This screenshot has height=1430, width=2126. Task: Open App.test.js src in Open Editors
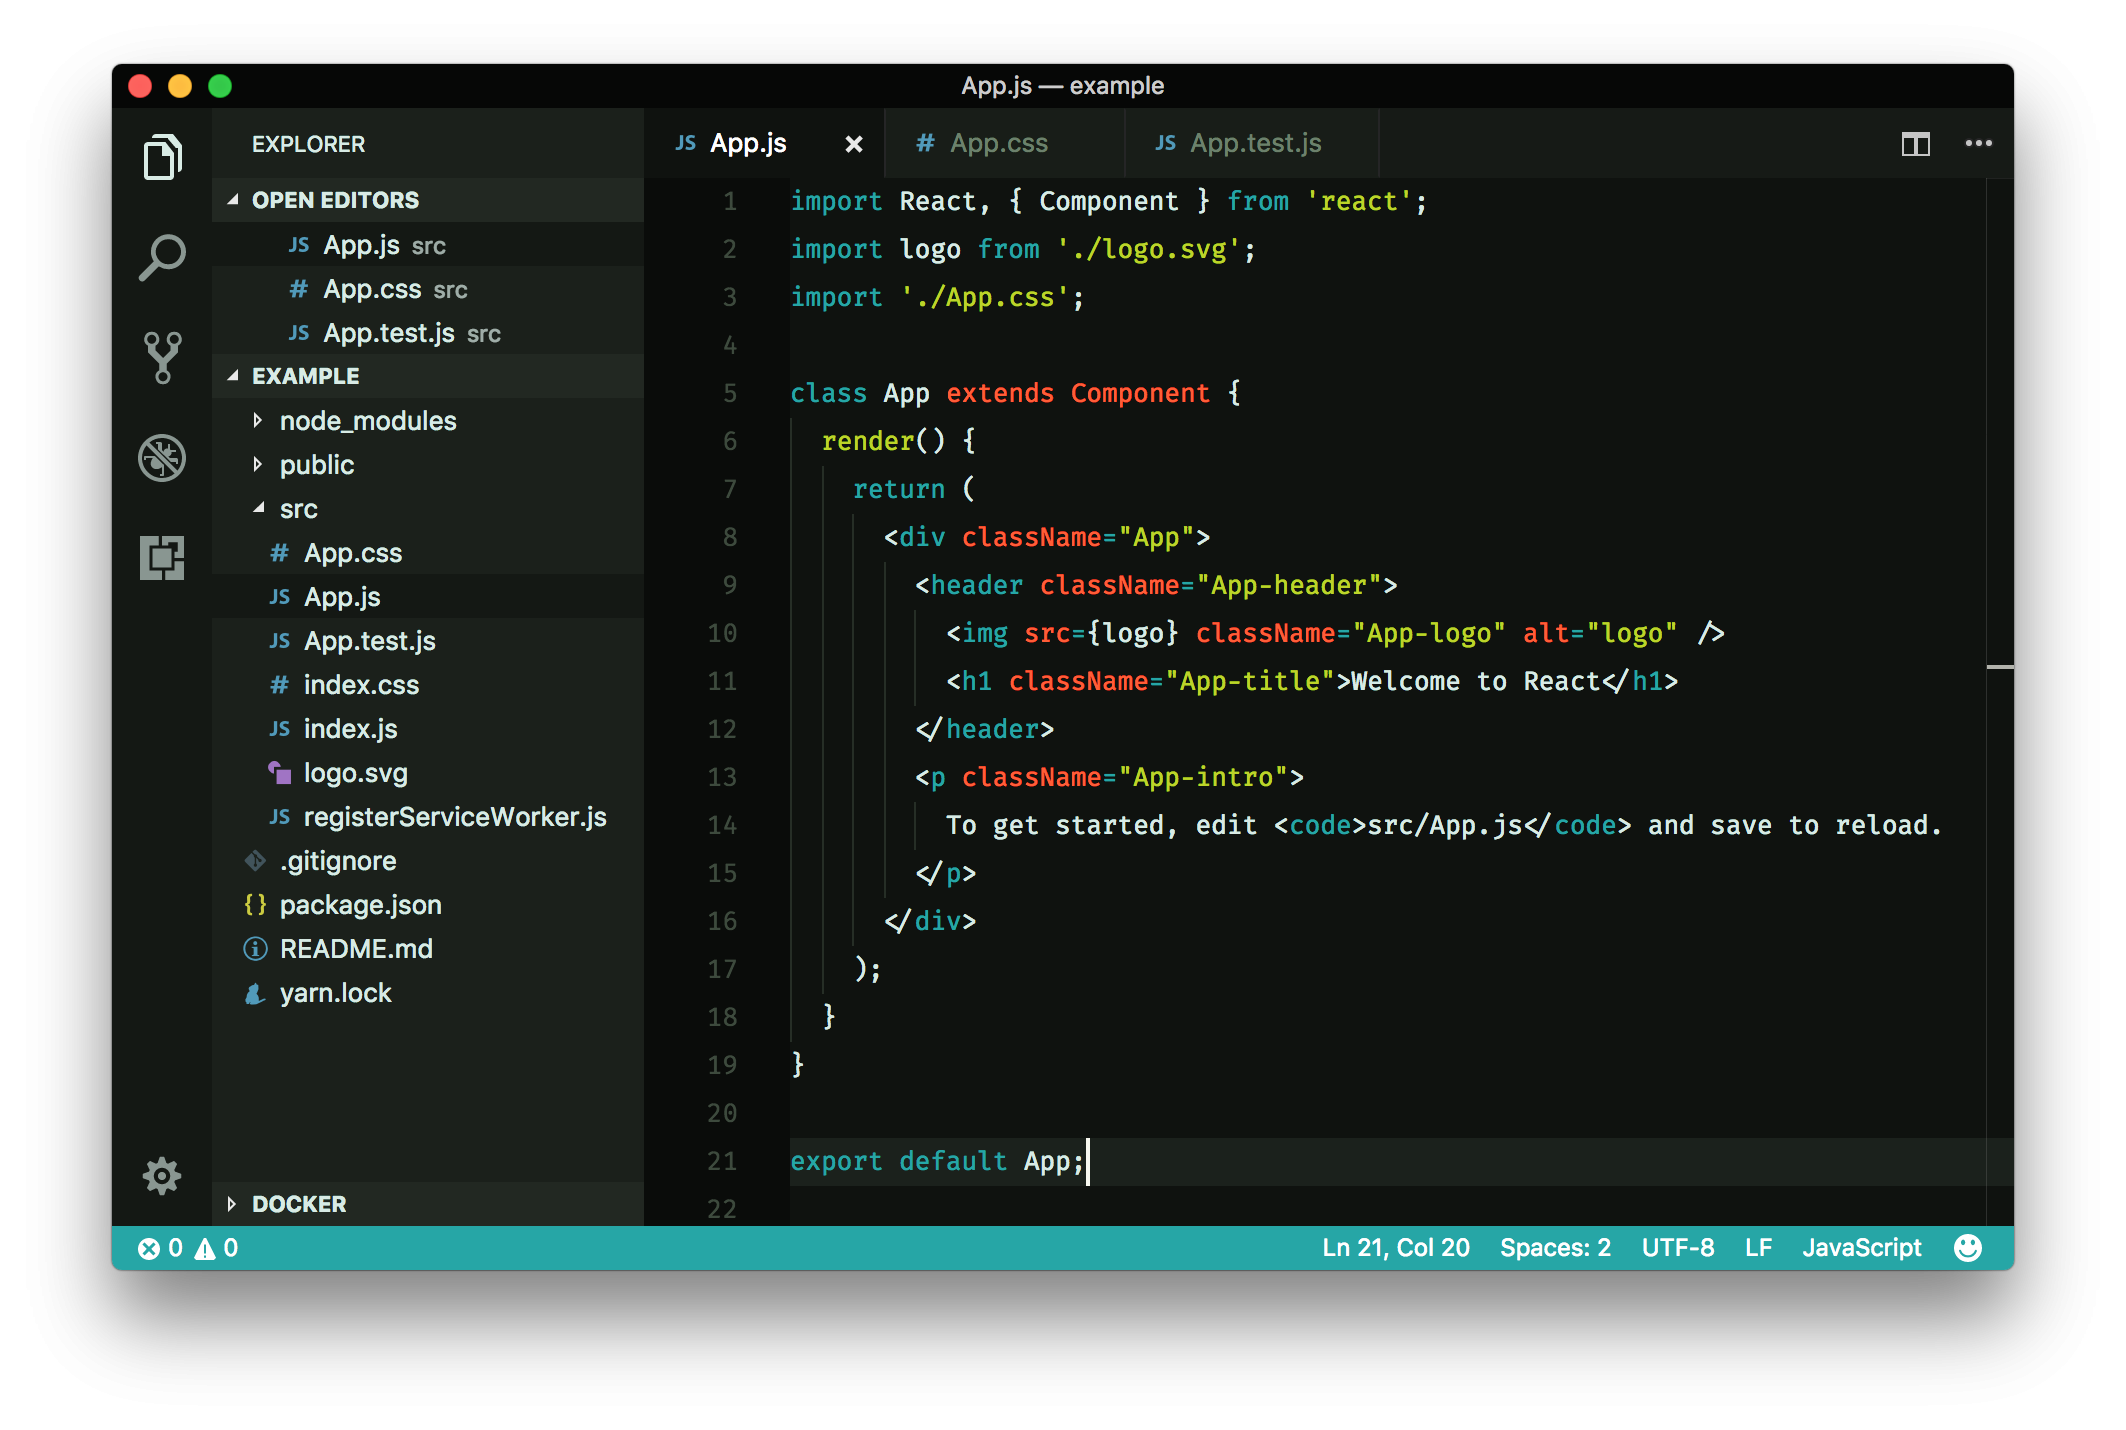pos(428,332)
